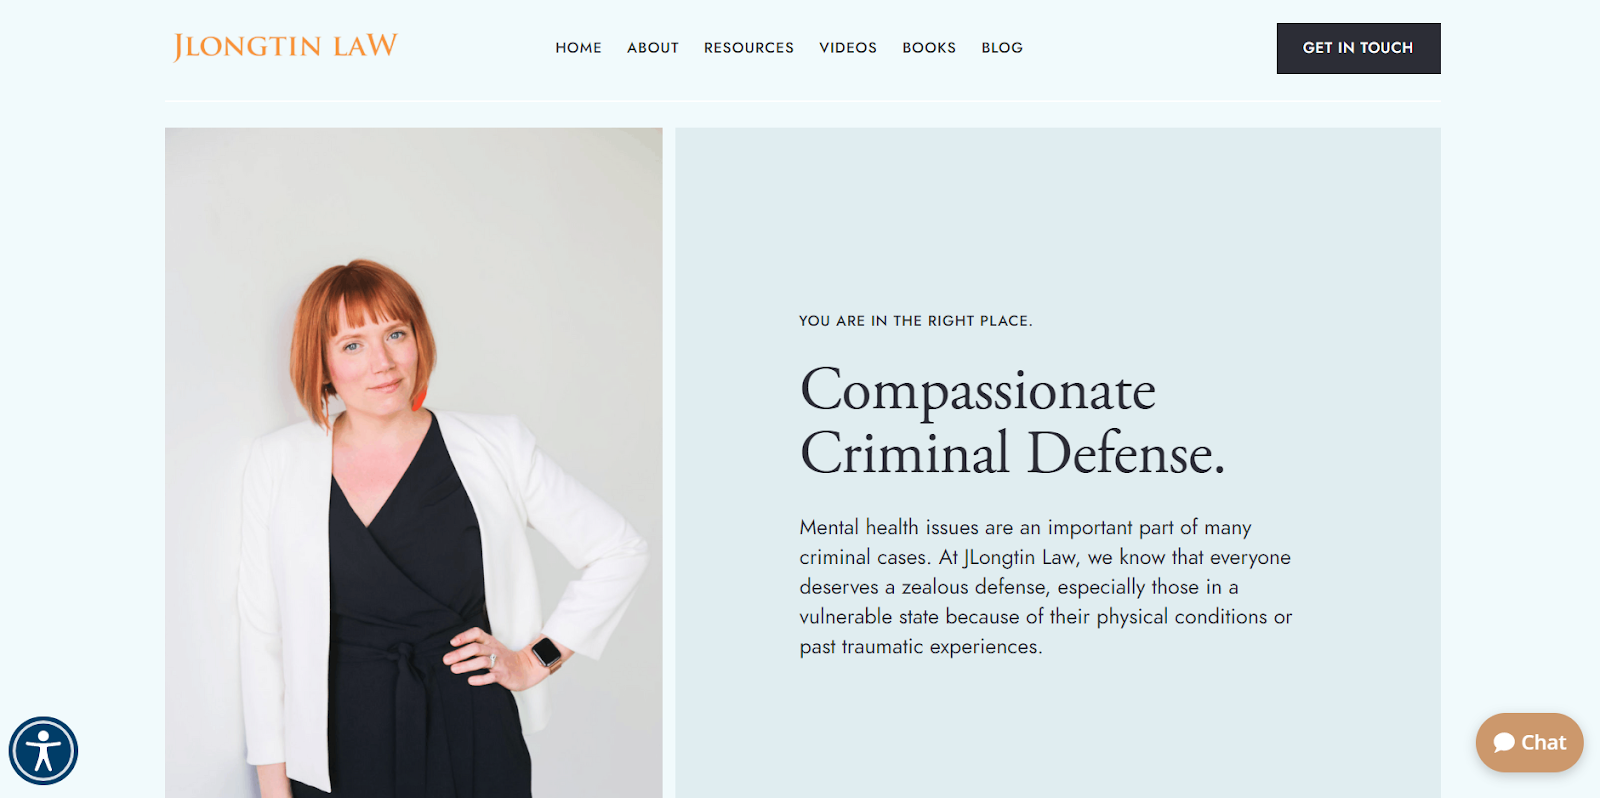The height and width of the screenshot is (798, 1600).
Task: Click the red earring in the portrait
Action: click(419, 396)
